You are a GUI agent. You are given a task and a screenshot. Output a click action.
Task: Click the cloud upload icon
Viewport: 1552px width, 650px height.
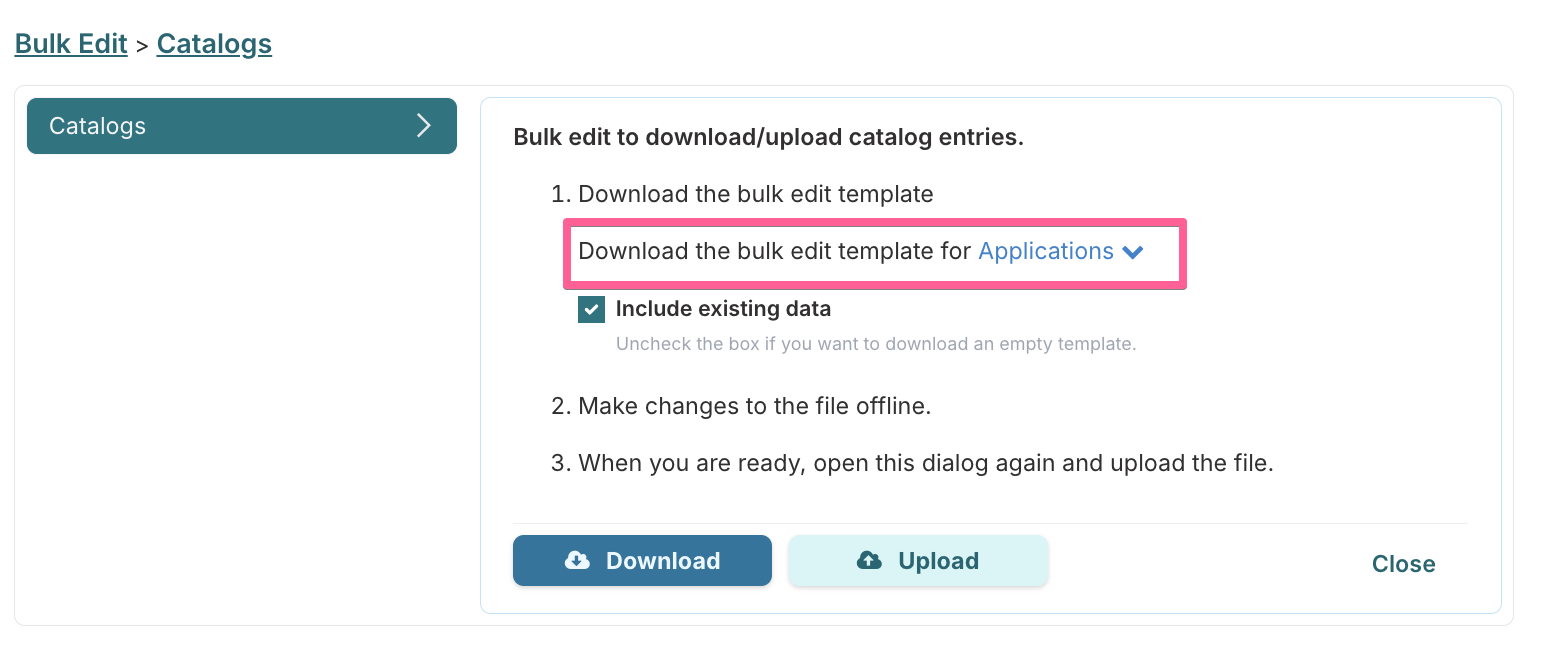(x=869, y=561)
